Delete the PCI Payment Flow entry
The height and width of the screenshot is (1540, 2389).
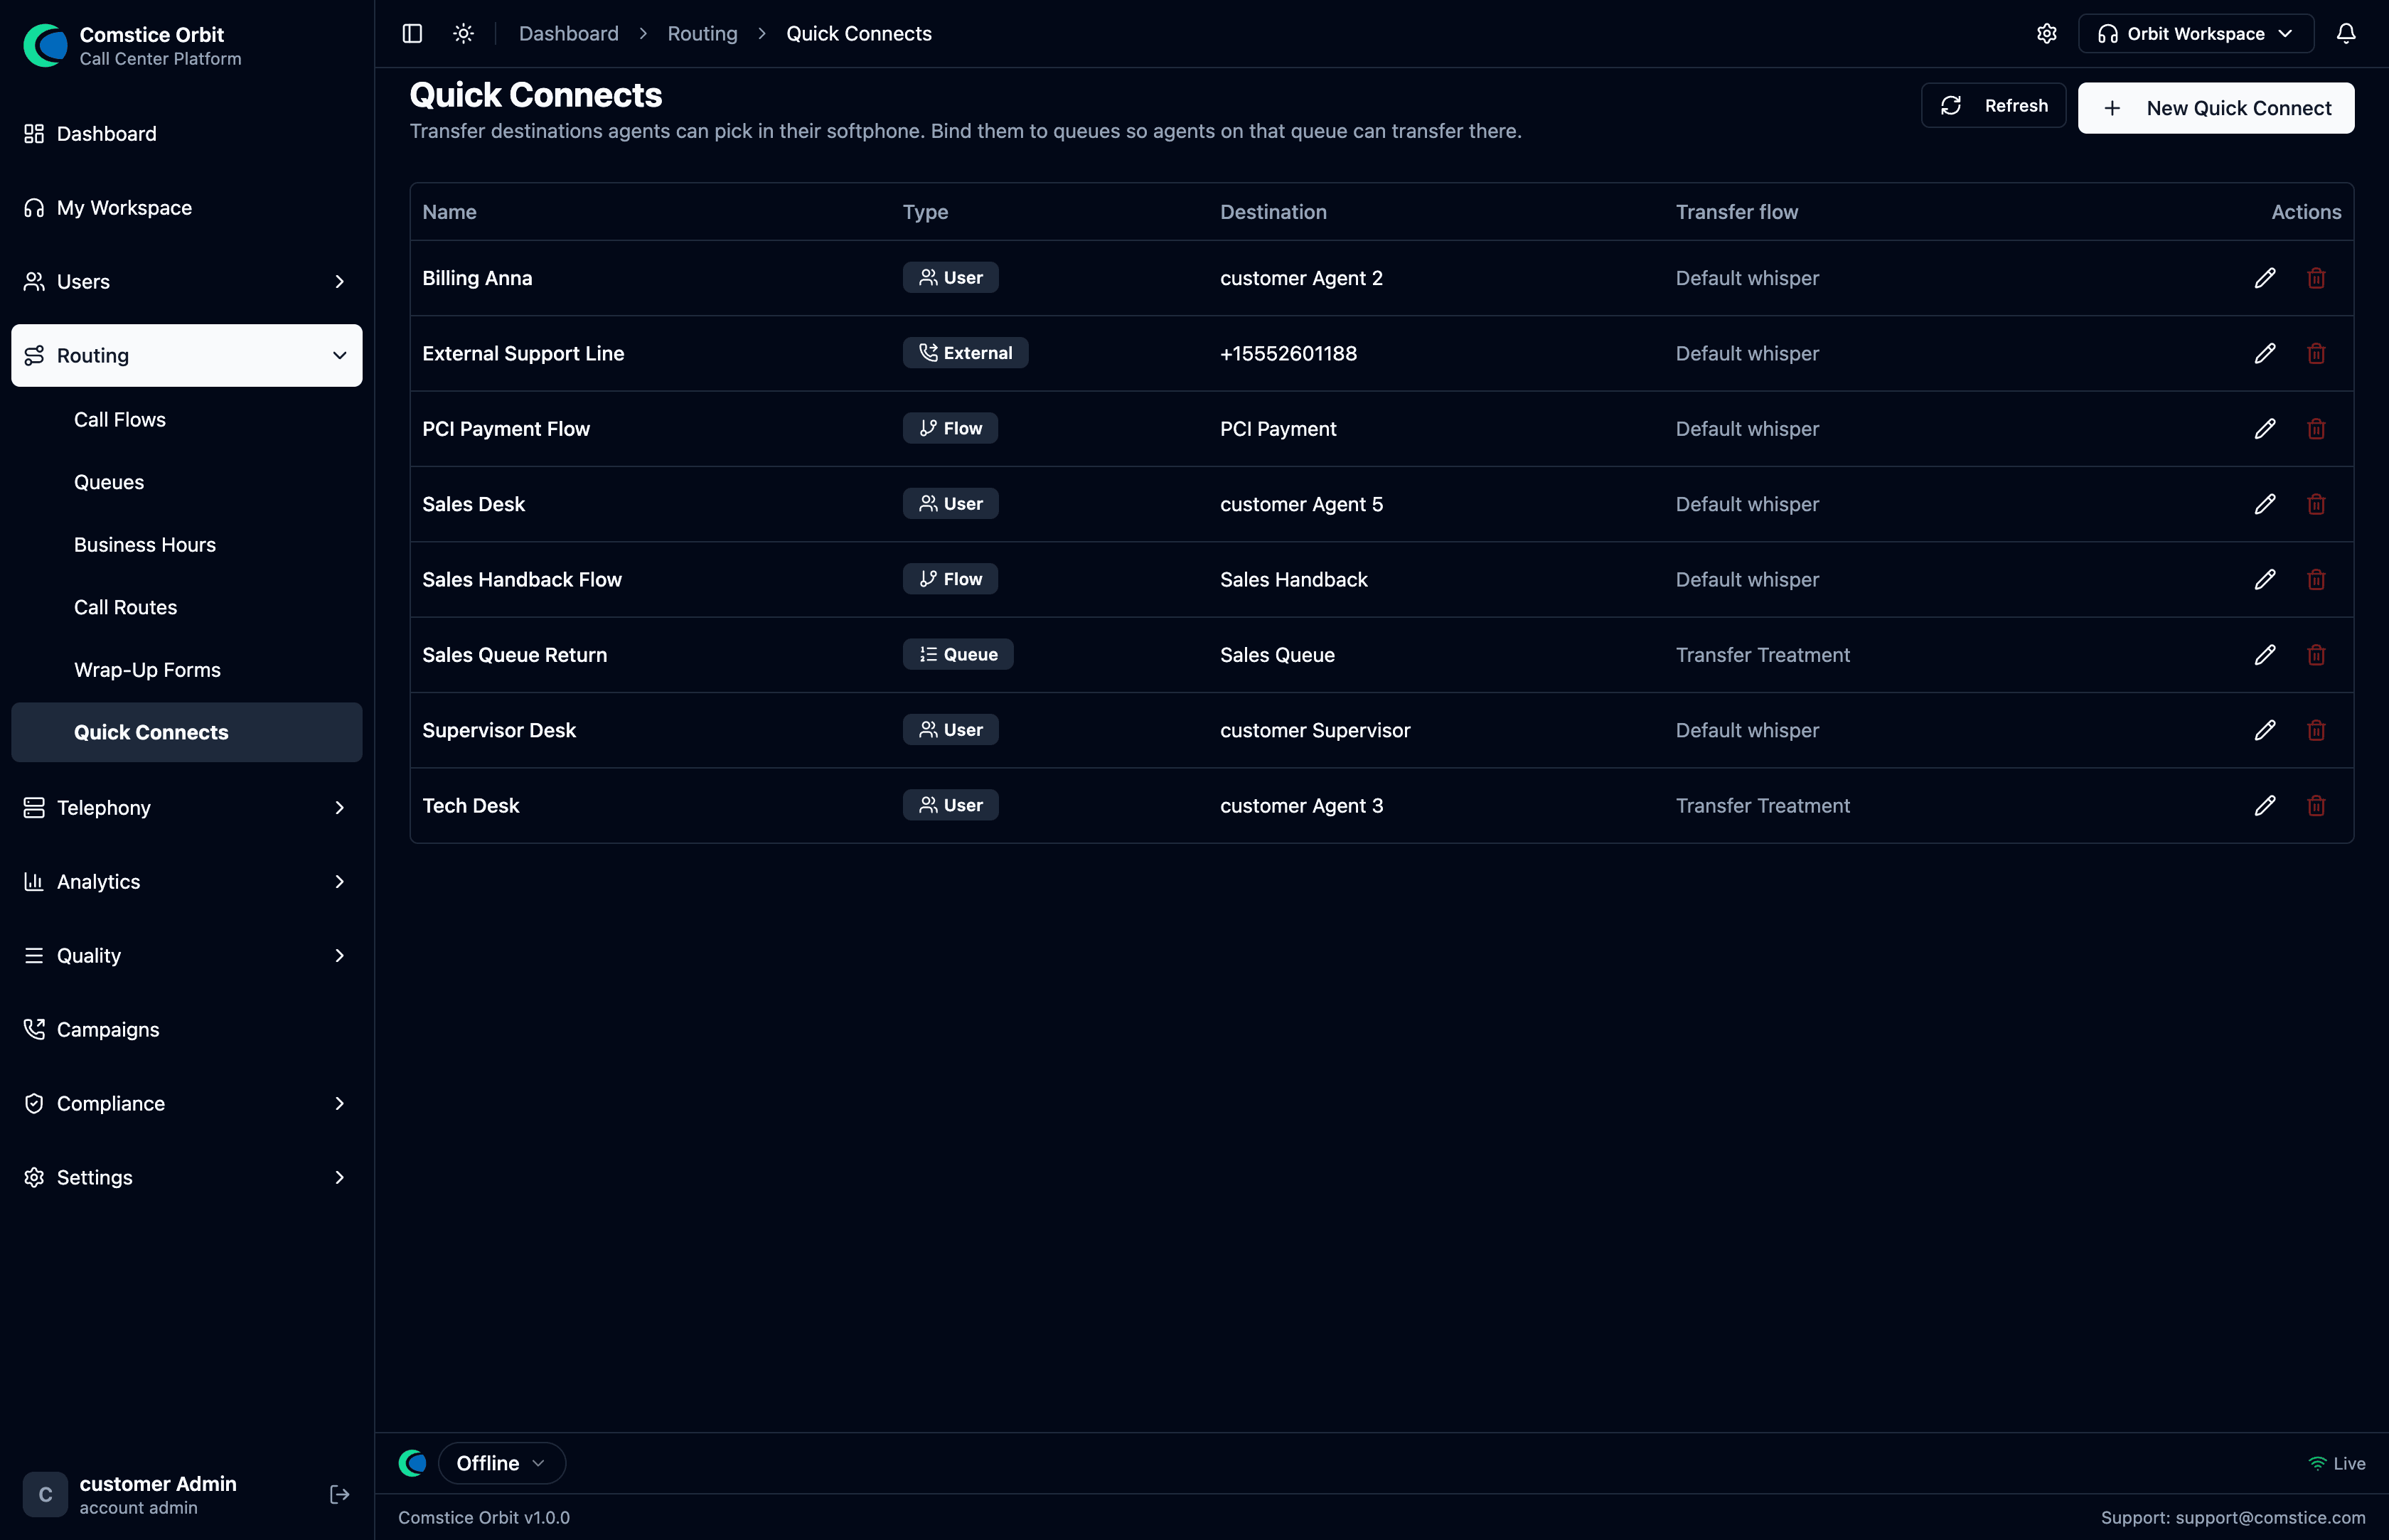pos(2316,429)
